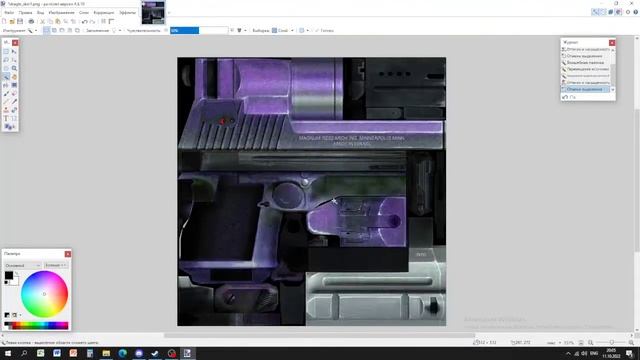This screenshot has height=360, width=640.
Task: Select the Paintbrush tool
Action: coord(6,93)
